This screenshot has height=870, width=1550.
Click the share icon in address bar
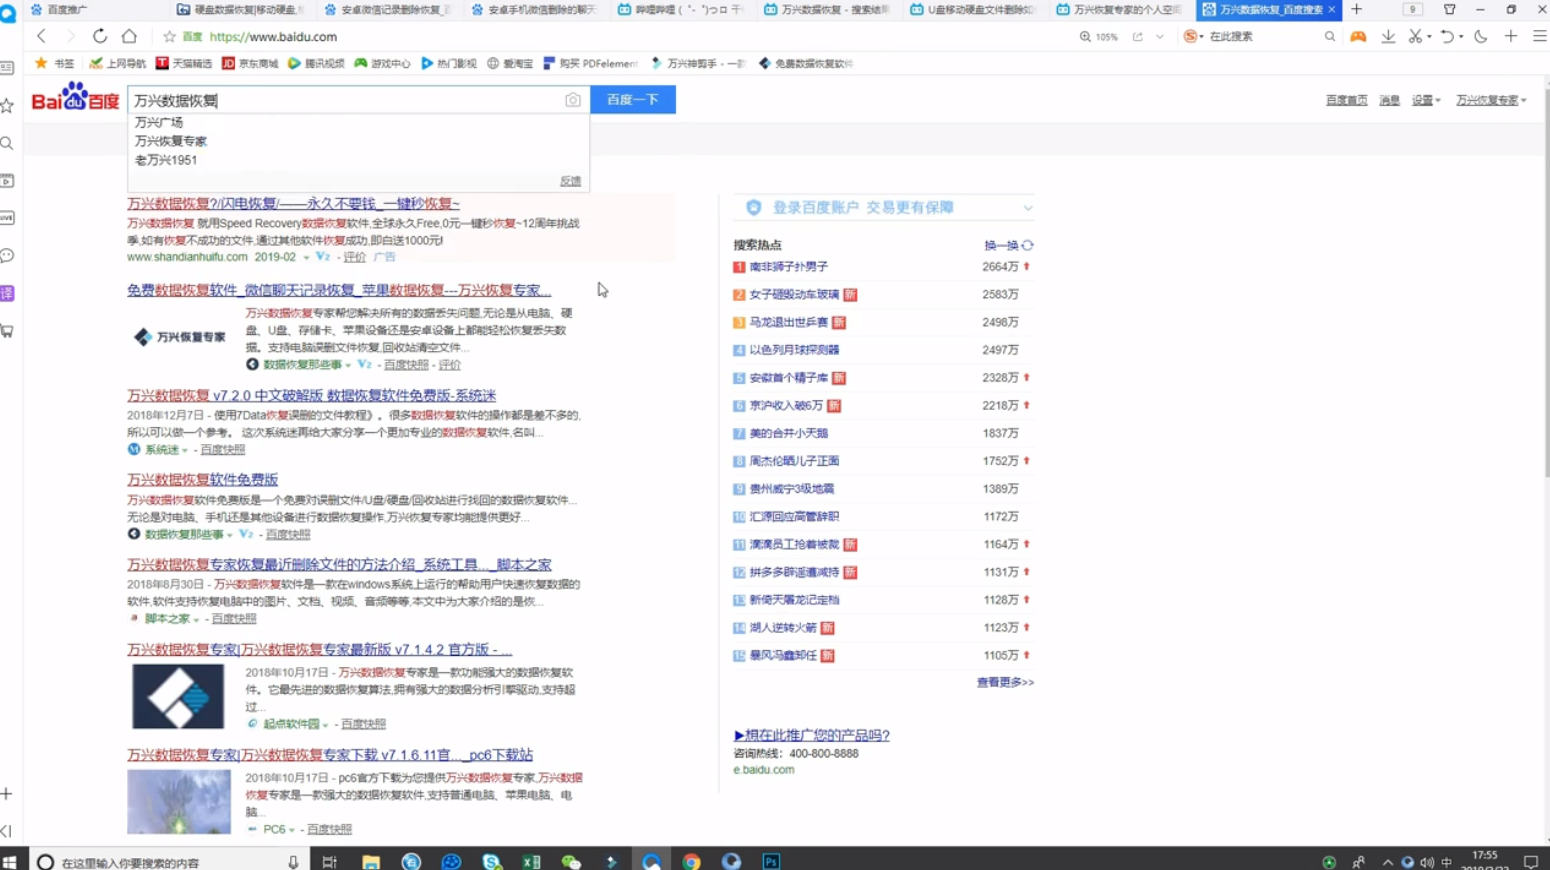pos(1137,36)
